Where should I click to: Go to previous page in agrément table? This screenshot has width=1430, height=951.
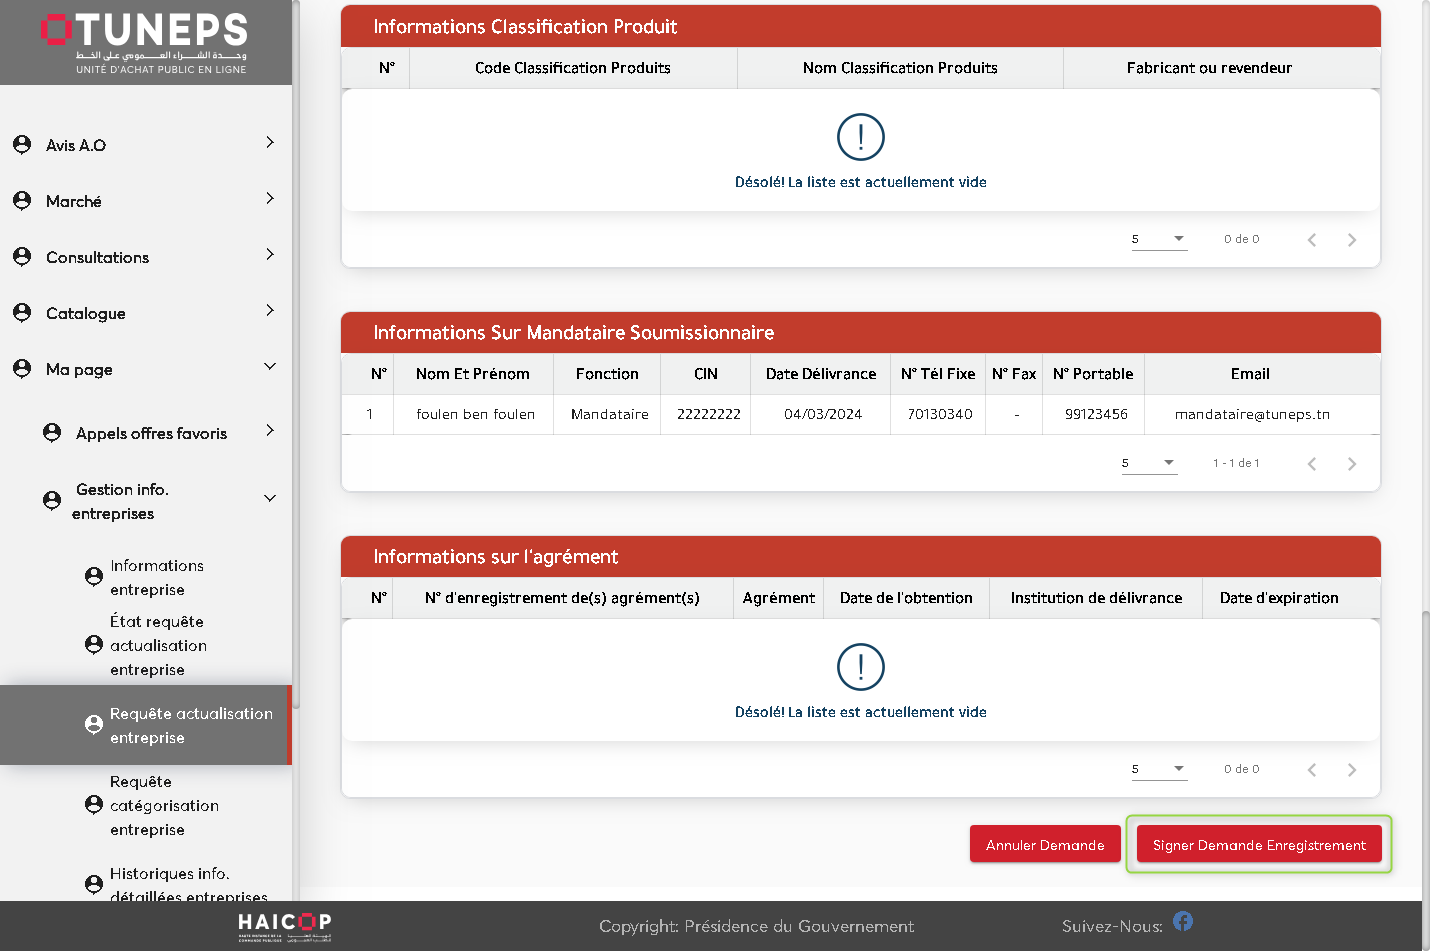pos(1312,770)
